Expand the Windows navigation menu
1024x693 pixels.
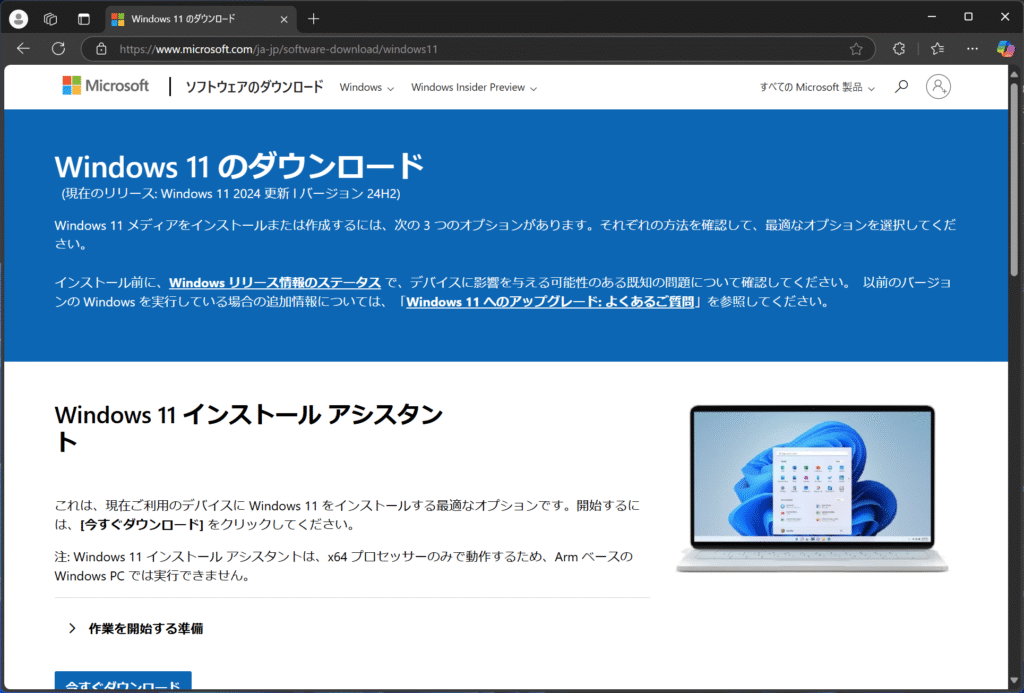tap(366, 88)
